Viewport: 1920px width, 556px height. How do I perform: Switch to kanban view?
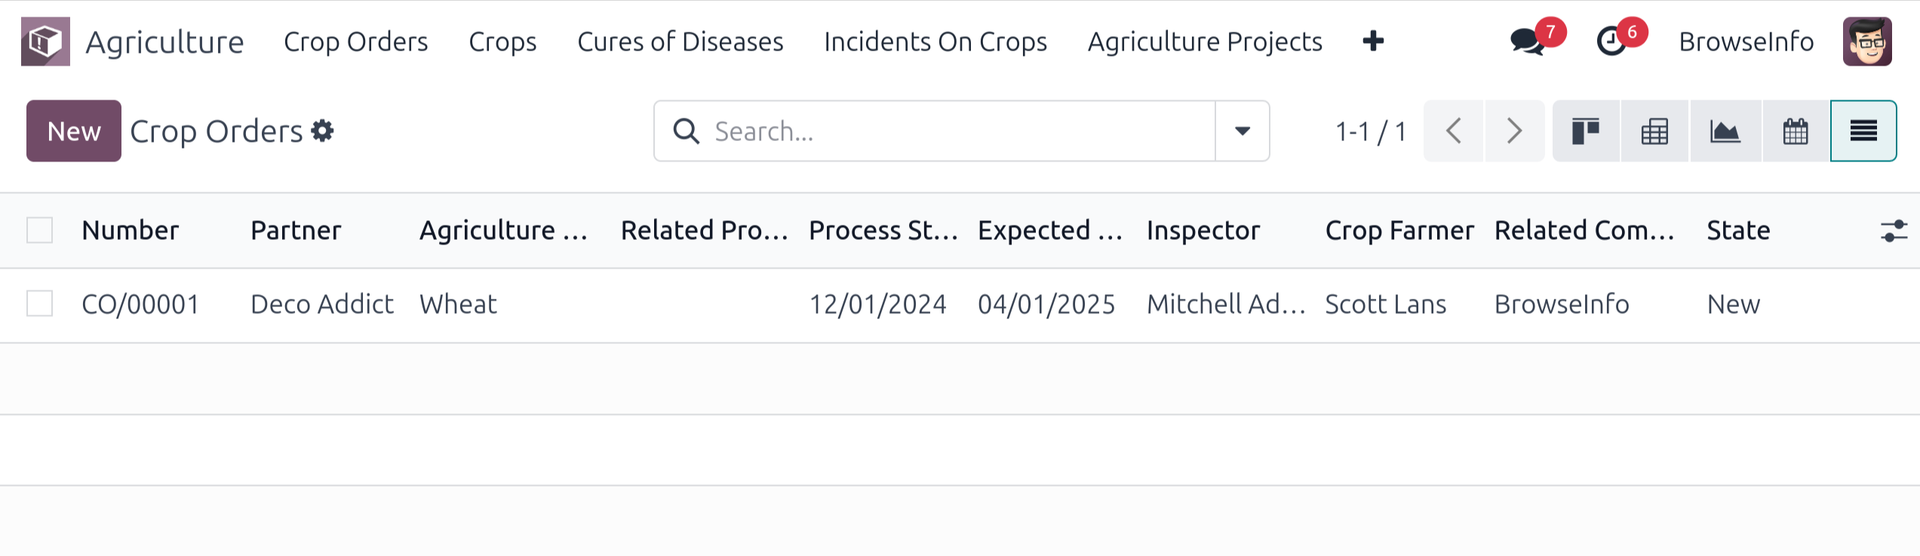click(1586, 131)
